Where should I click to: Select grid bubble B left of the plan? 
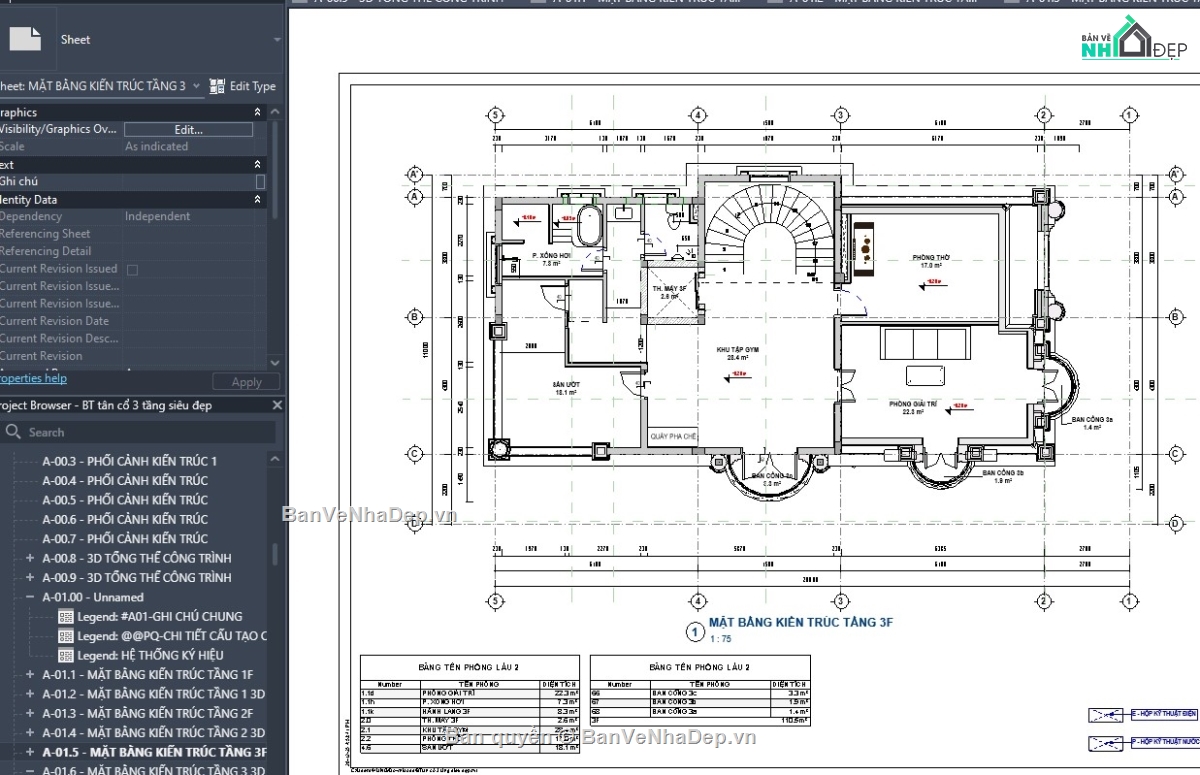[x=414, y=318]
